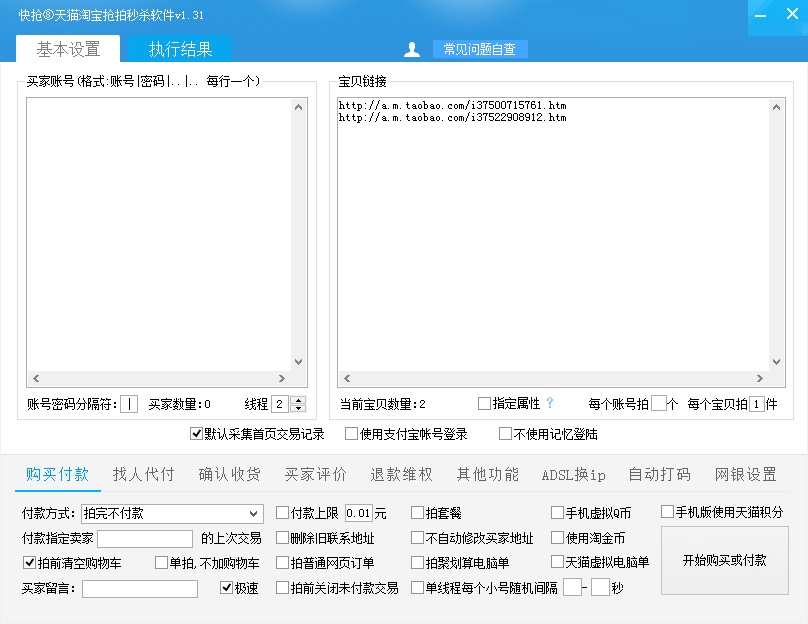808x624 pixels.
Task: Check the 使用淘金币 option
Action: click(x=558, y=538)
